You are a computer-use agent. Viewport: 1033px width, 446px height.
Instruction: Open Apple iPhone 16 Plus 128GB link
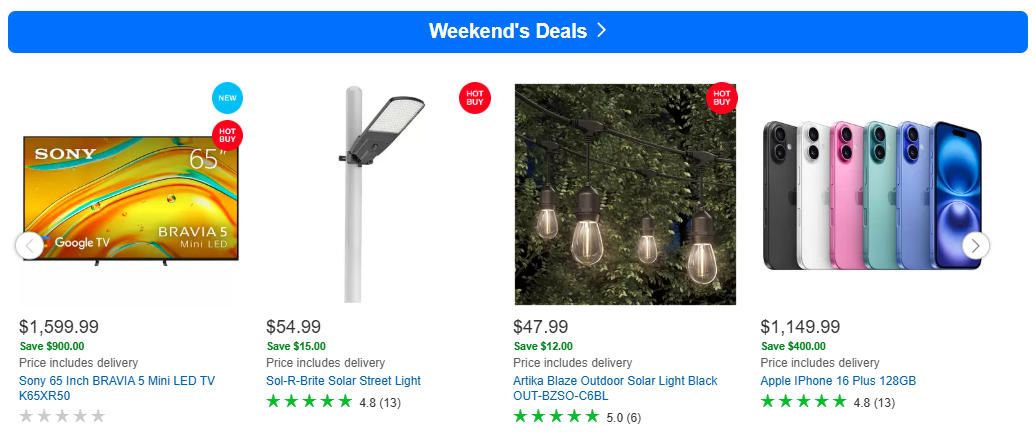coord(838,381)
